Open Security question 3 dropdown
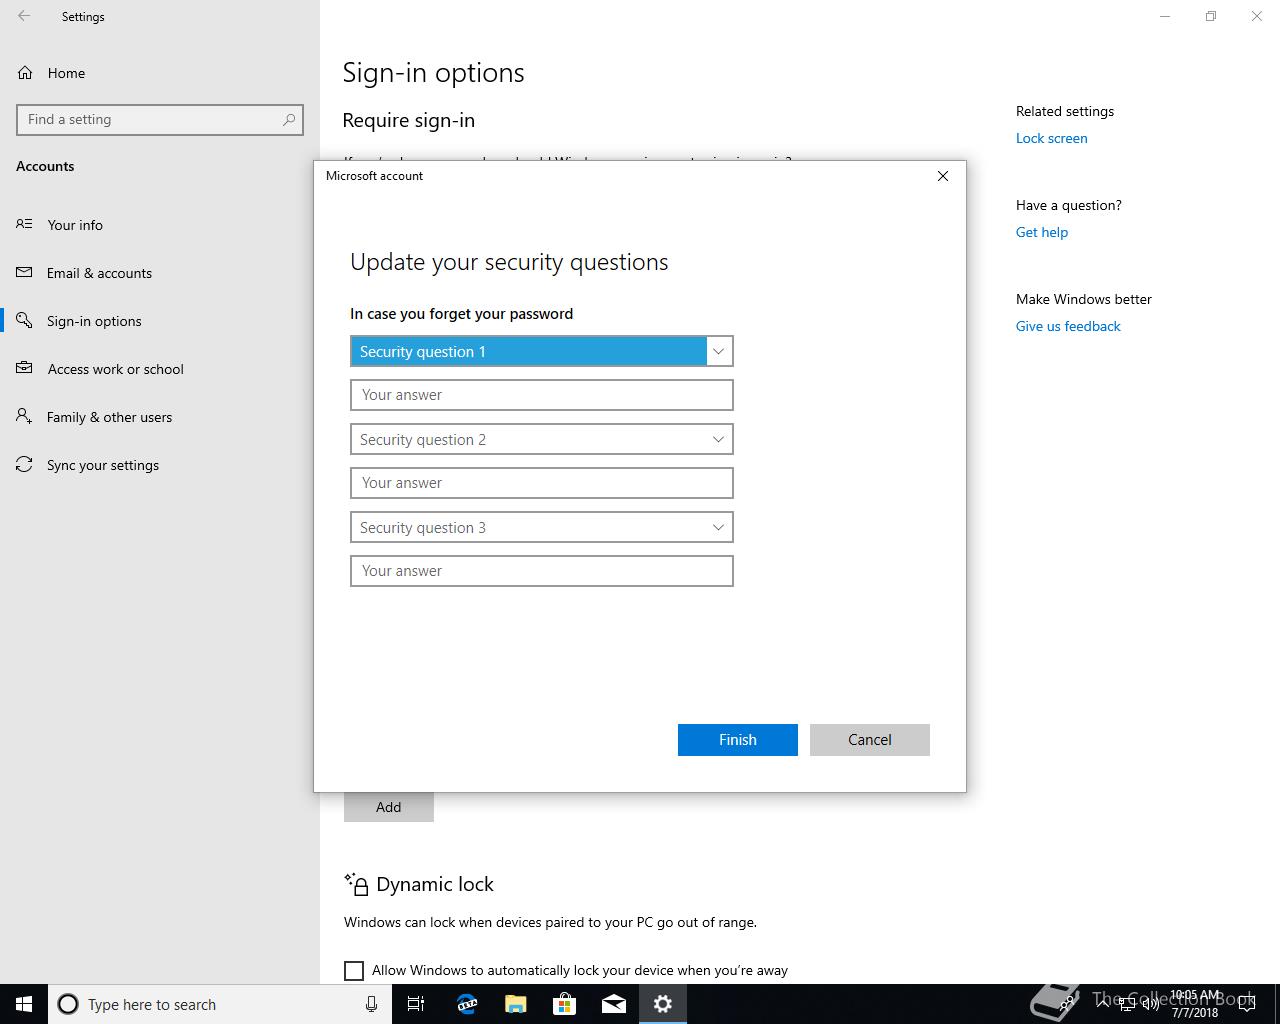This screenshot has height=1024, width=1280. 541,527
